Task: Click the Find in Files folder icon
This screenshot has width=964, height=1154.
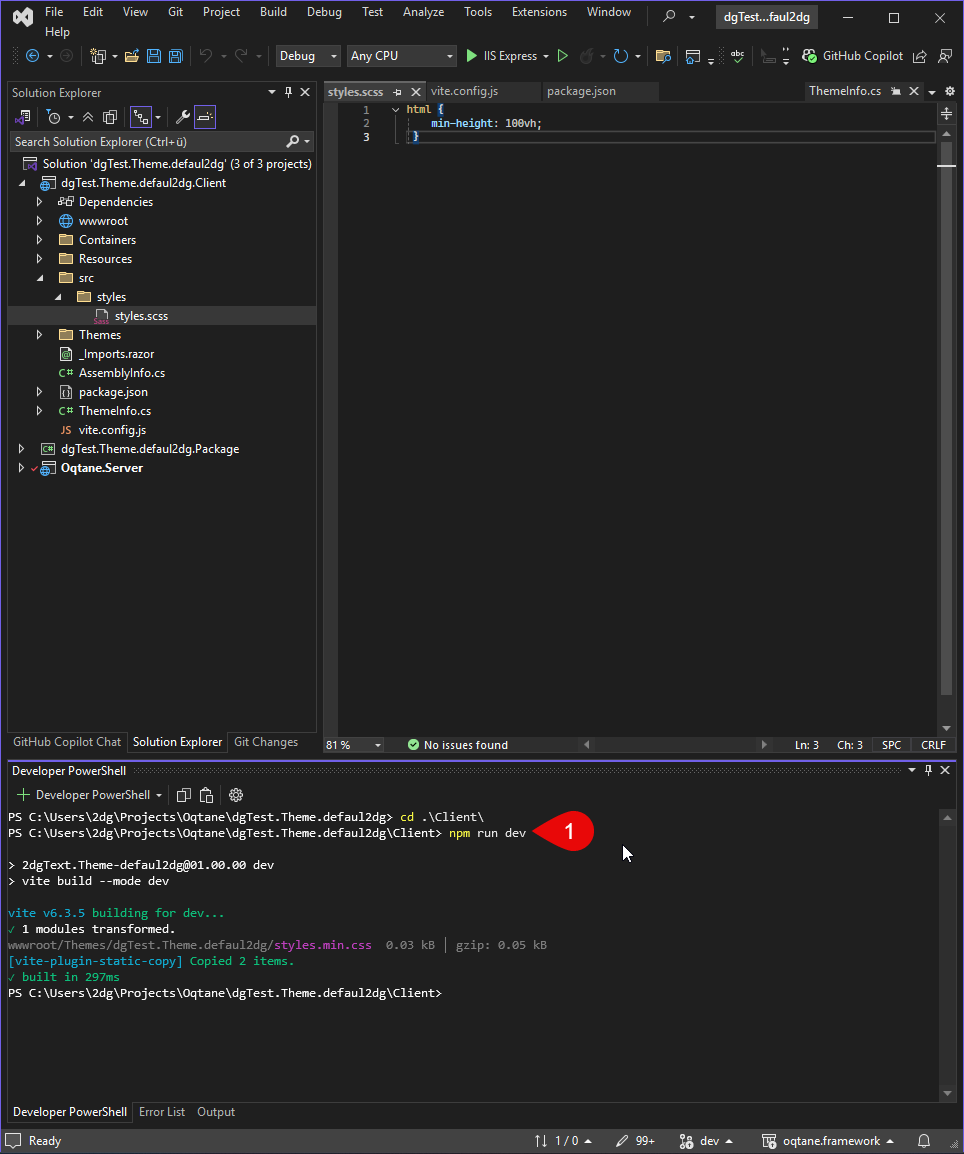Action: [x=663, y=56]
